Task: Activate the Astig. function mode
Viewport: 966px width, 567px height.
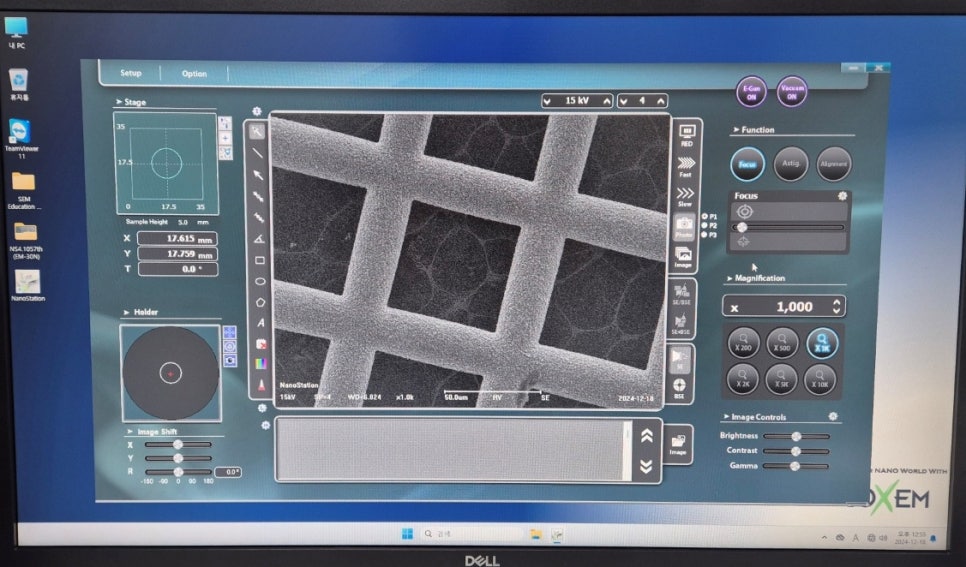Action: [790, 163]
